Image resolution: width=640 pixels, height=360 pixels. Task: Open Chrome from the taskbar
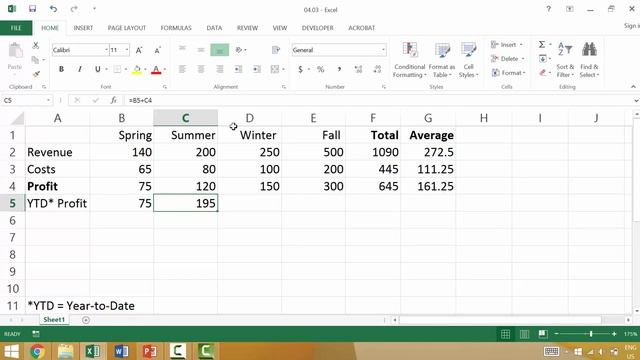click(x=37, y=351)
